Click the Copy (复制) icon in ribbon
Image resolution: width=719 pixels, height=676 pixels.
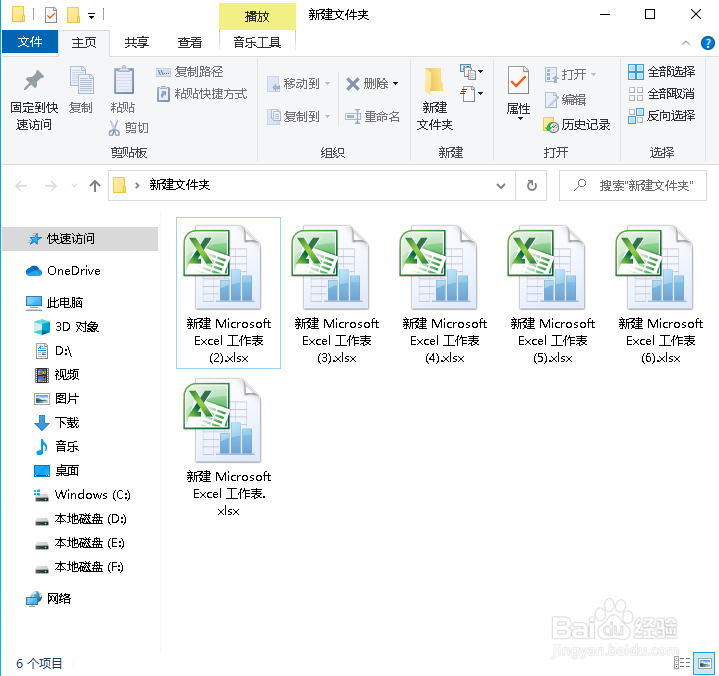tap(81, 81)
